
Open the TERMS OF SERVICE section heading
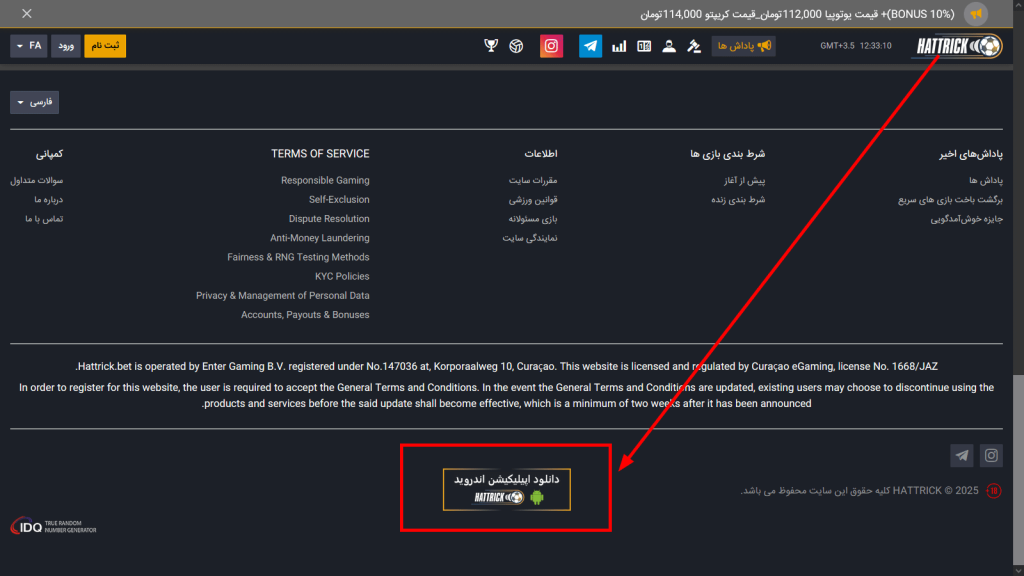pos(319,153)
